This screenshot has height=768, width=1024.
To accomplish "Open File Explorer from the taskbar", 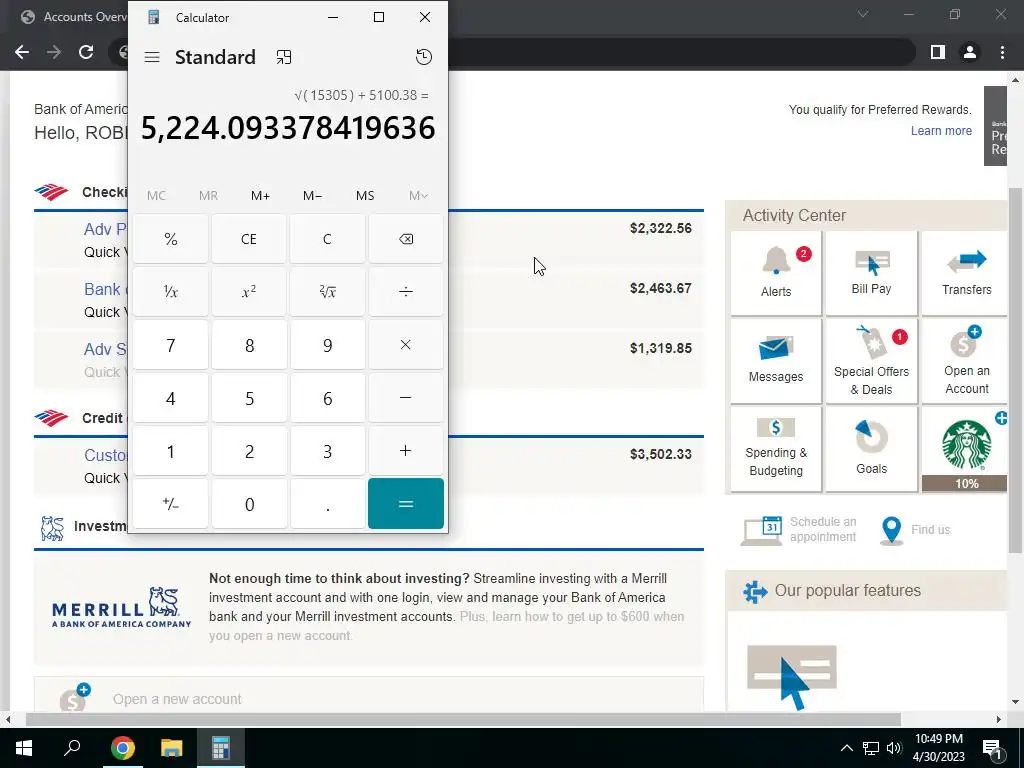I will coord(172,748).
